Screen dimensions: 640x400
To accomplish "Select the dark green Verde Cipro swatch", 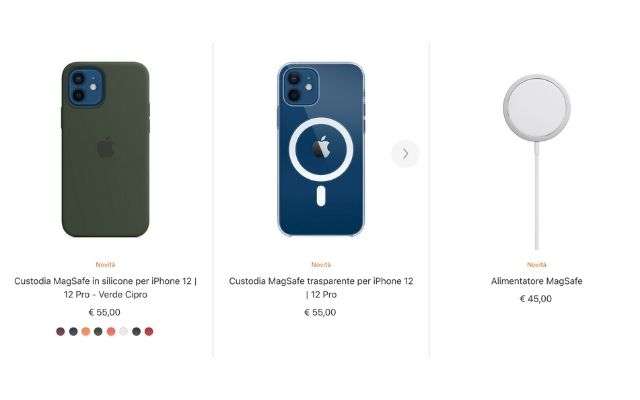I will pos(98,331).
